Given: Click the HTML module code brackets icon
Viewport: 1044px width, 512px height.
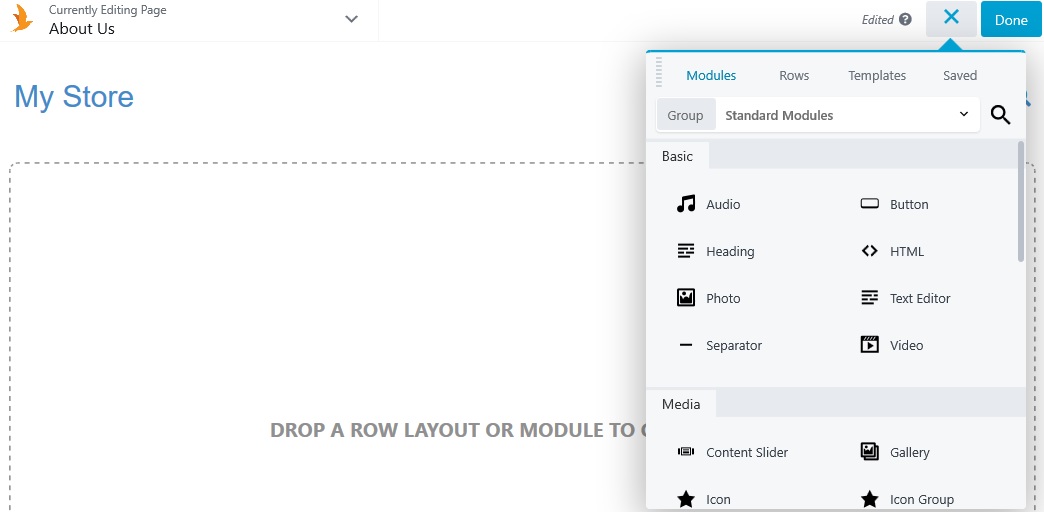Looking at the screenshot, I should 870,251.
